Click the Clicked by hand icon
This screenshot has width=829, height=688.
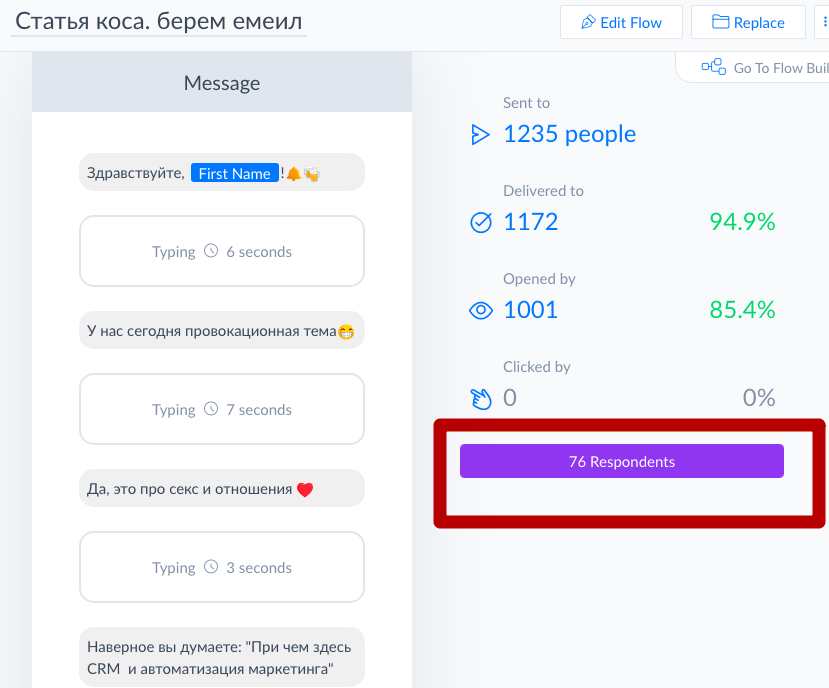click(481, 399)
